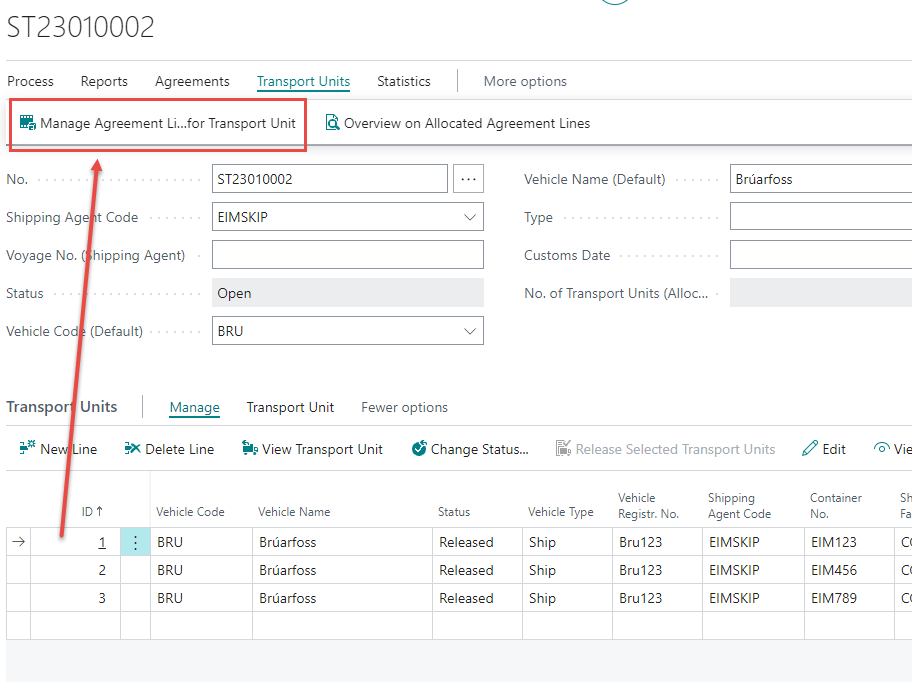
Task: Click the Delete Line icon
Action: click(132, 449)
